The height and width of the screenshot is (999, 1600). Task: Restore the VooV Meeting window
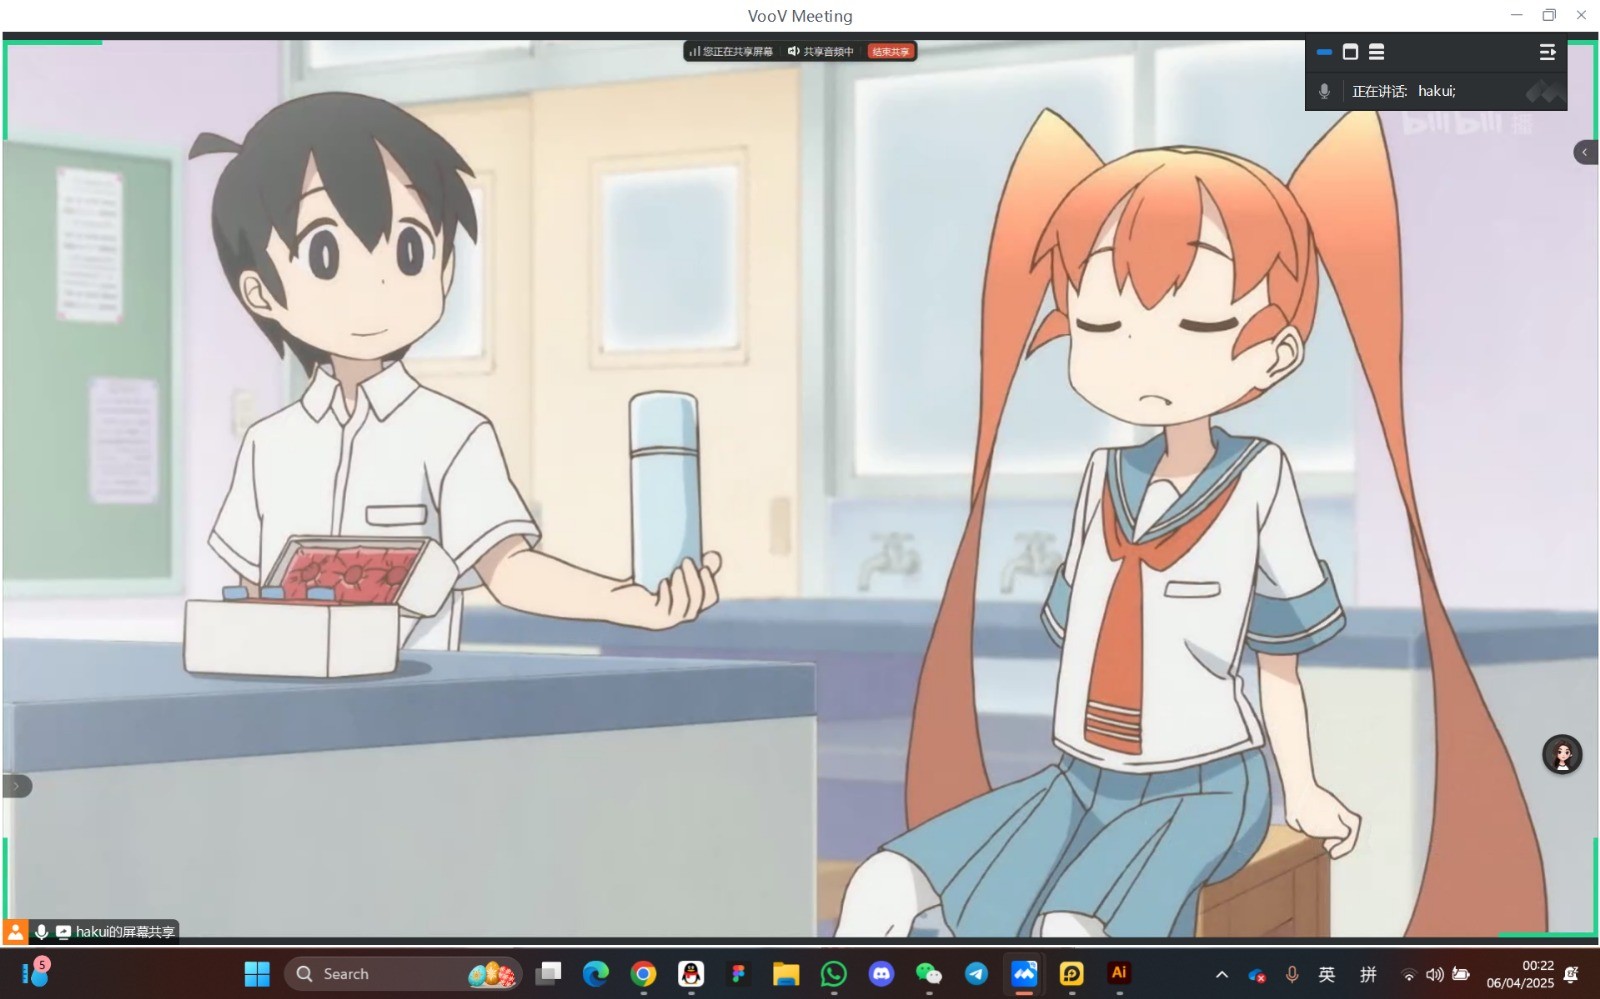1549,15
